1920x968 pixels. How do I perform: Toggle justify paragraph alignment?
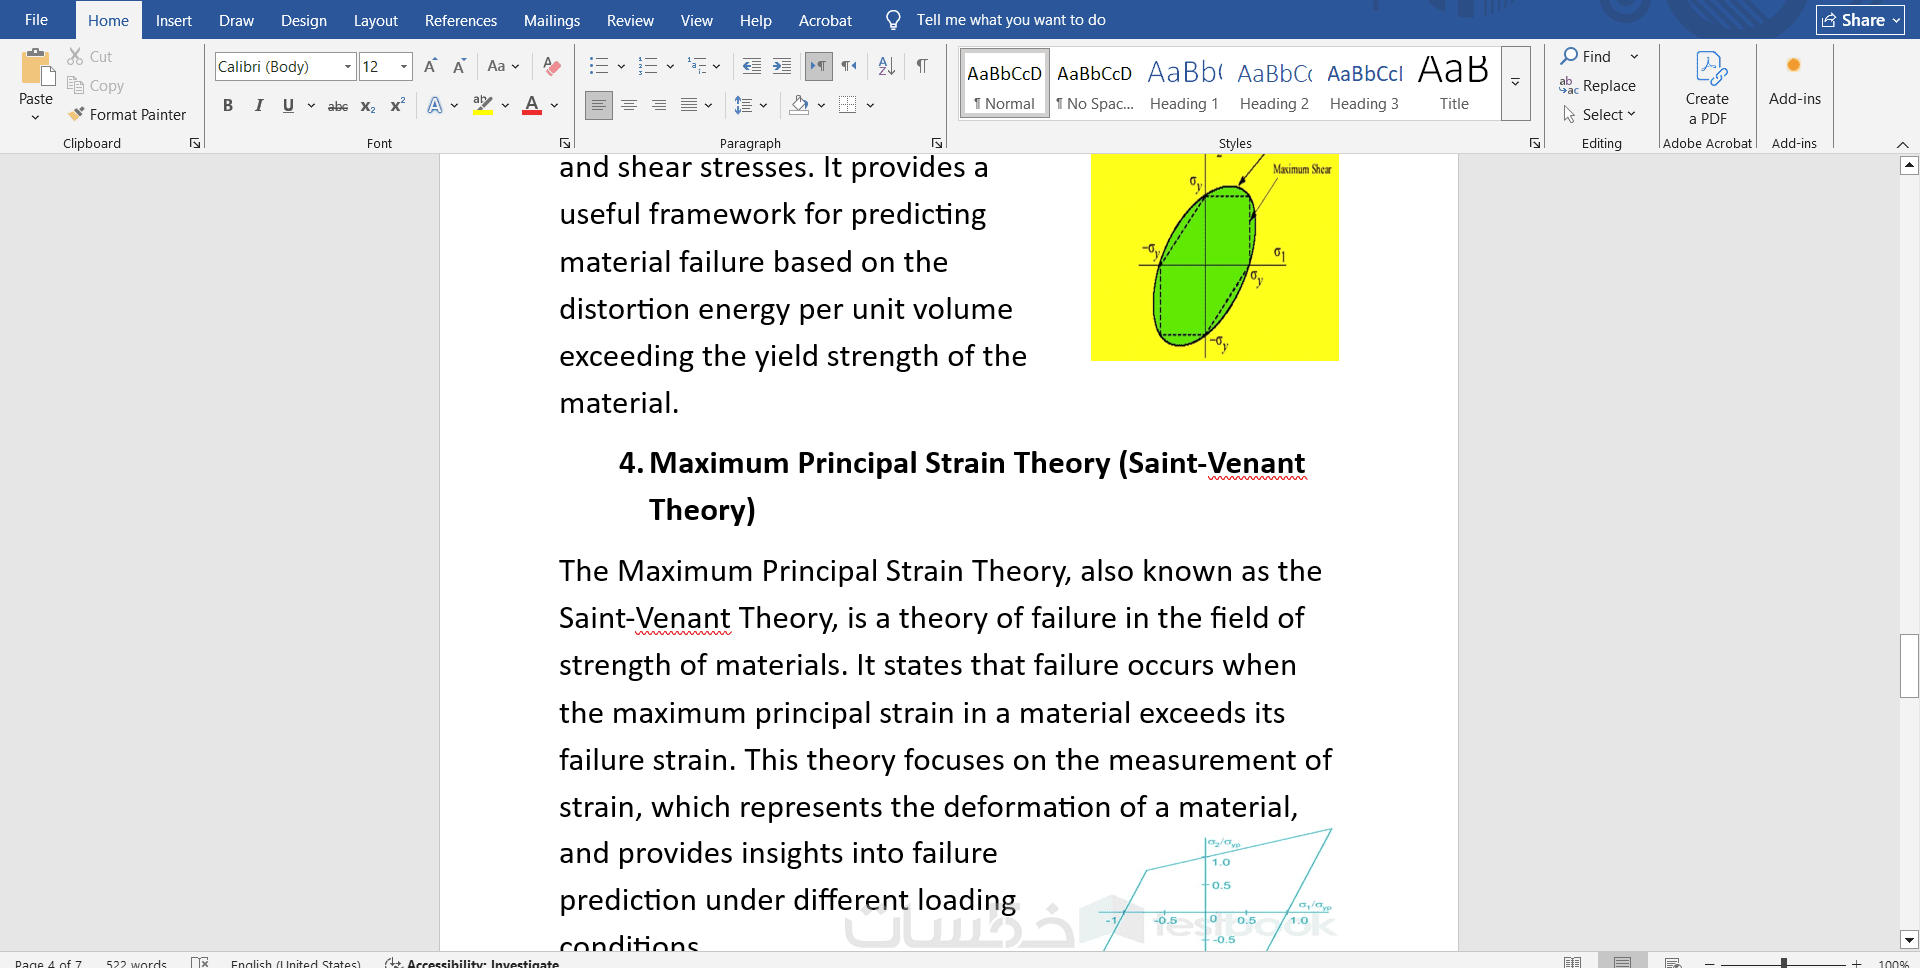689,105
